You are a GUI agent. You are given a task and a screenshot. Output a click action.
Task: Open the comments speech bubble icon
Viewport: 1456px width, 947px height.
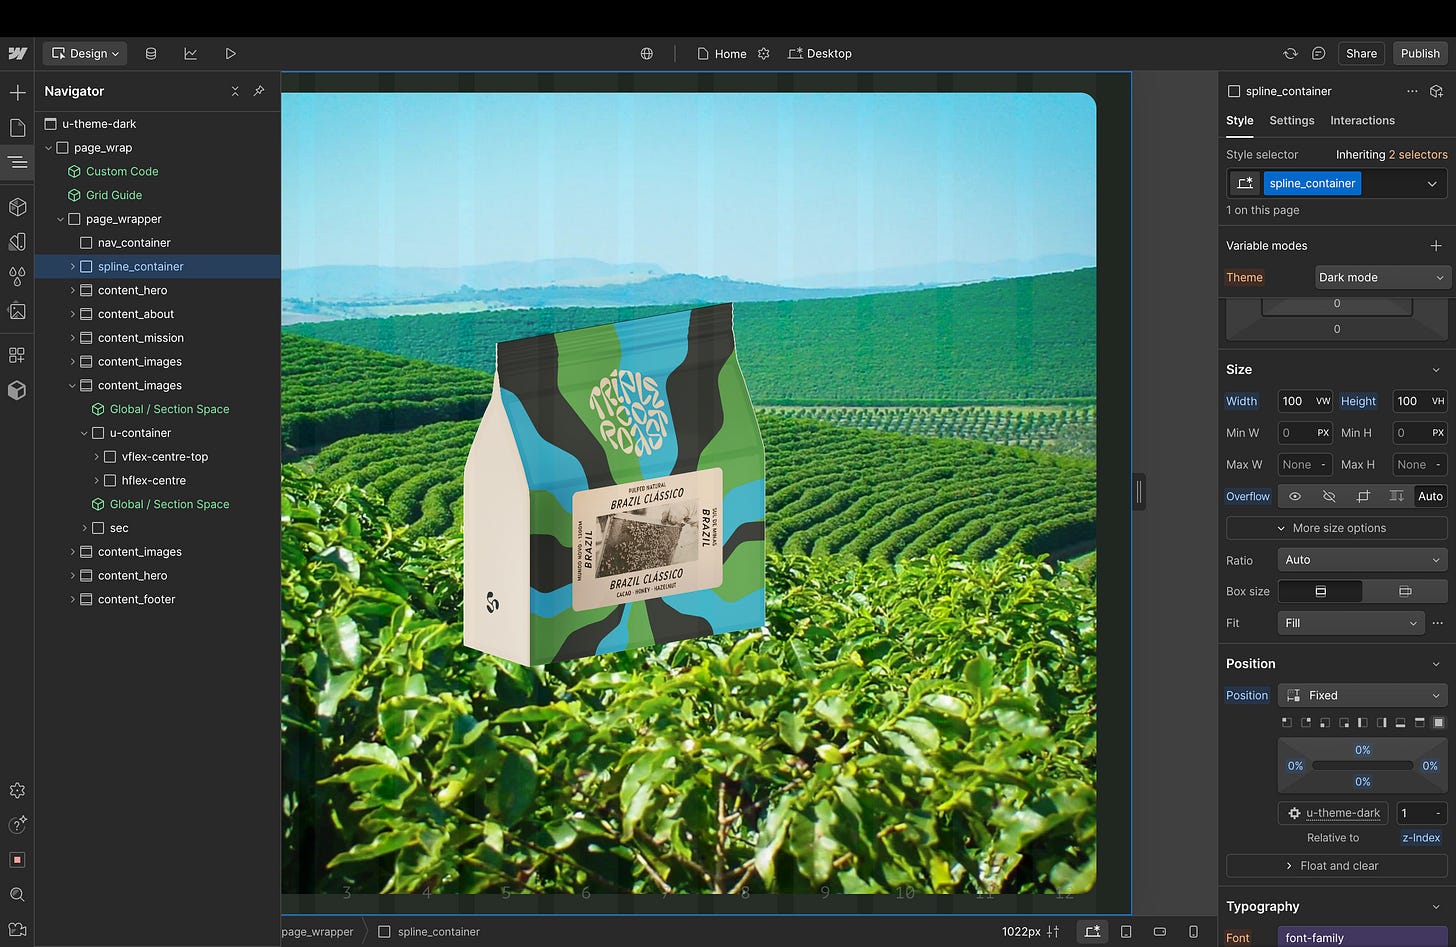click(1319, 53)
